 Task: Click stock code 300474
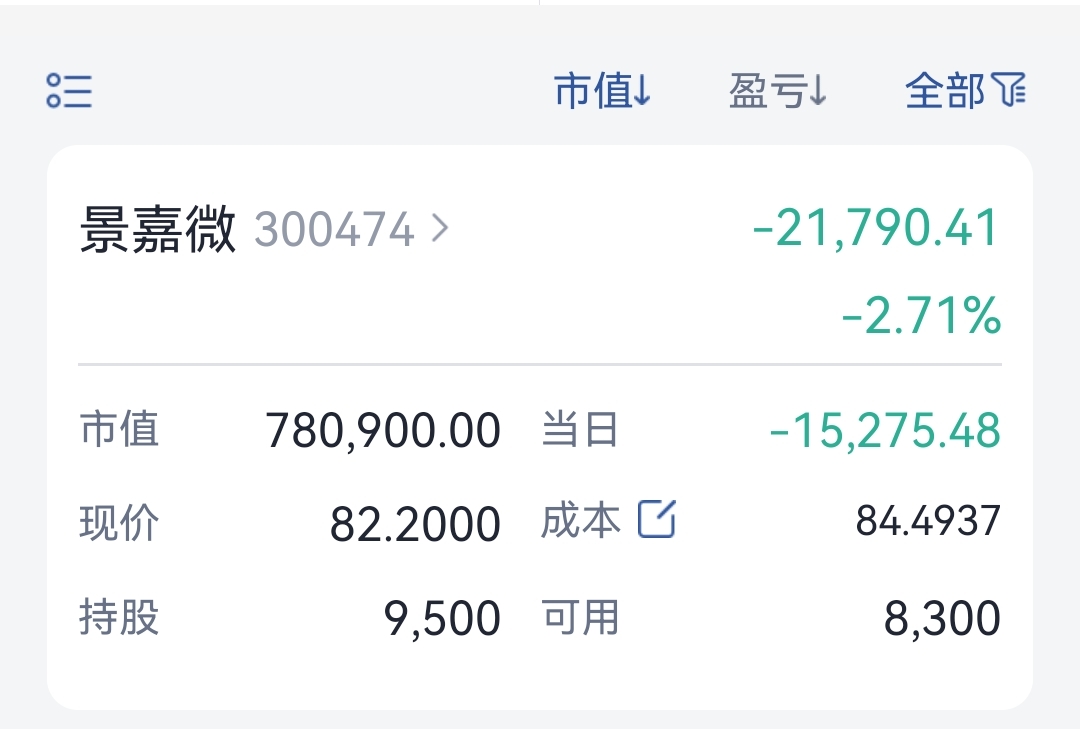335,229
